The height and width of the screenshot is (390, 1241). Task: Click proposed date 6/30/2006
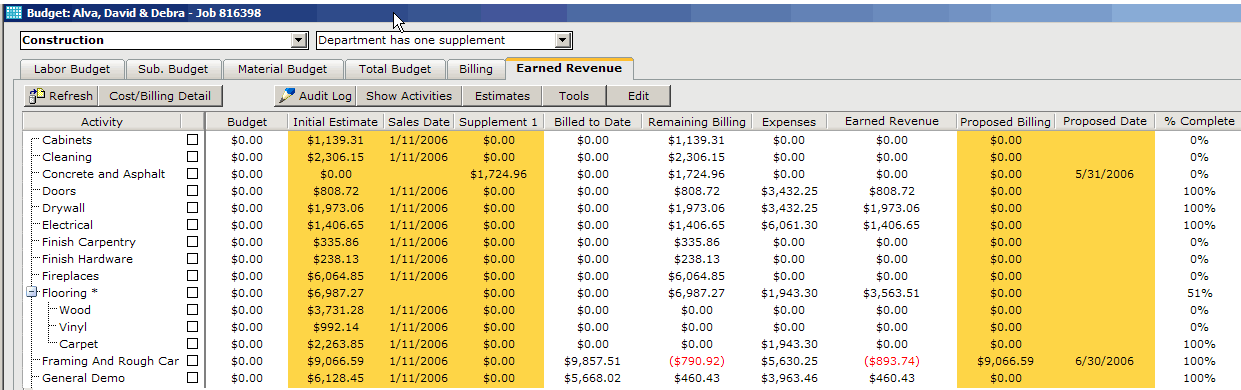[1104, 361]
